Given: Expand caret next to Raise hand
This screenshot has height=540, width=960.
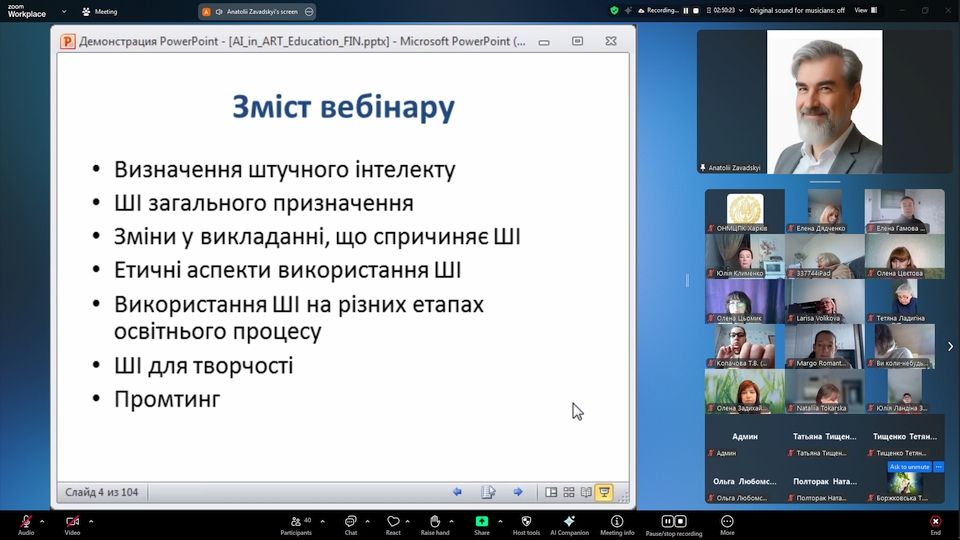Looking at the screenshot, I should (x=452, y=522).
